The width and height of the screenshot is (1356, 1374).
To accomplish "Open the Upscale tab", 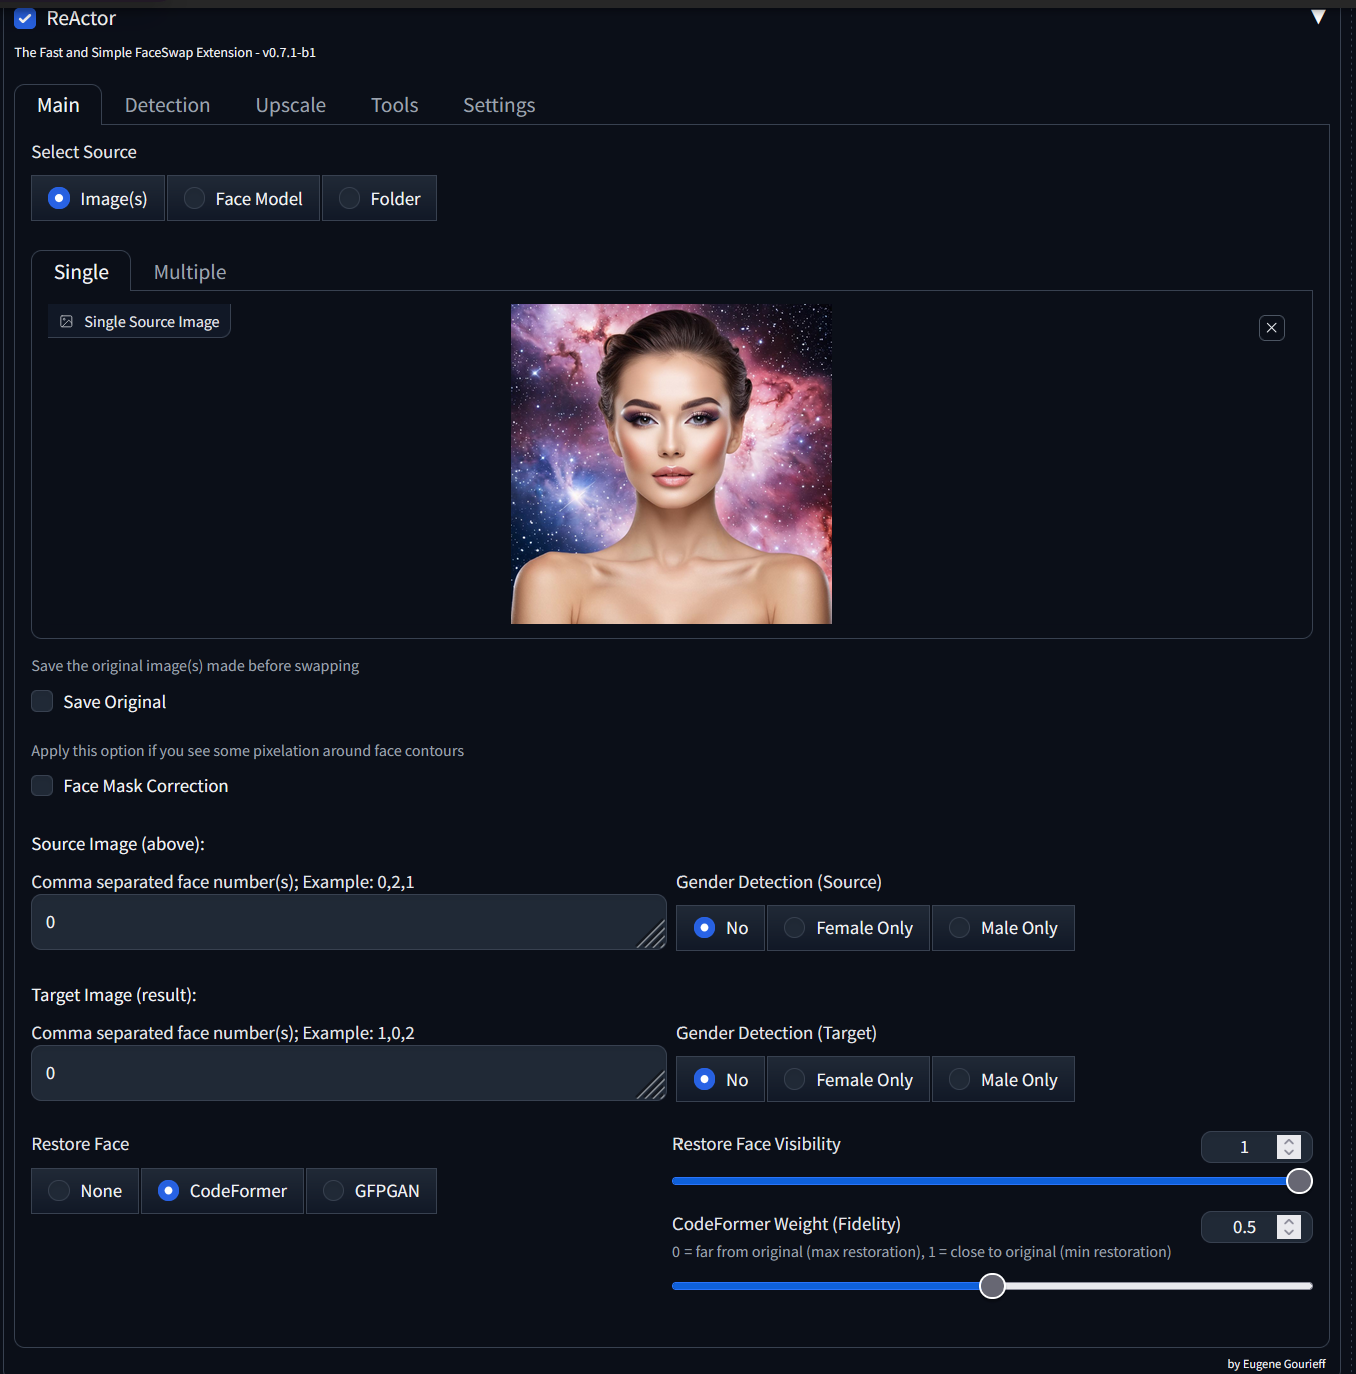I will coord(290,104).
